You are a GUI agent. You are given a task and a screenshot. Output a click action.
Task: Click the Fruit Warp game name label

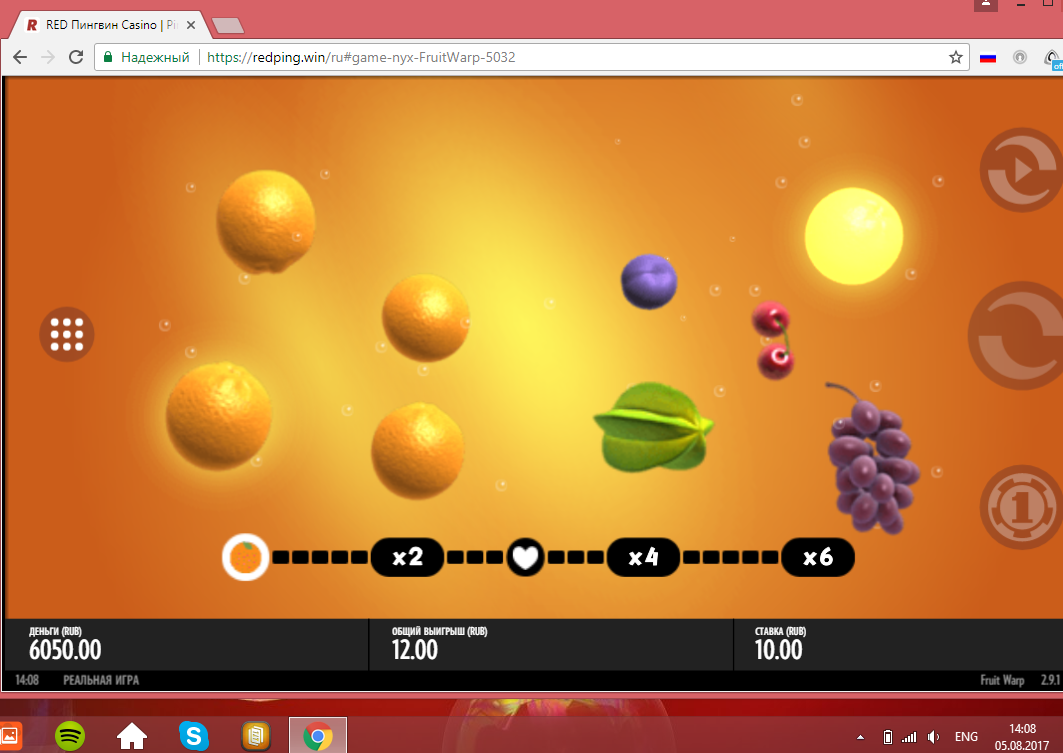[1002, 680]
